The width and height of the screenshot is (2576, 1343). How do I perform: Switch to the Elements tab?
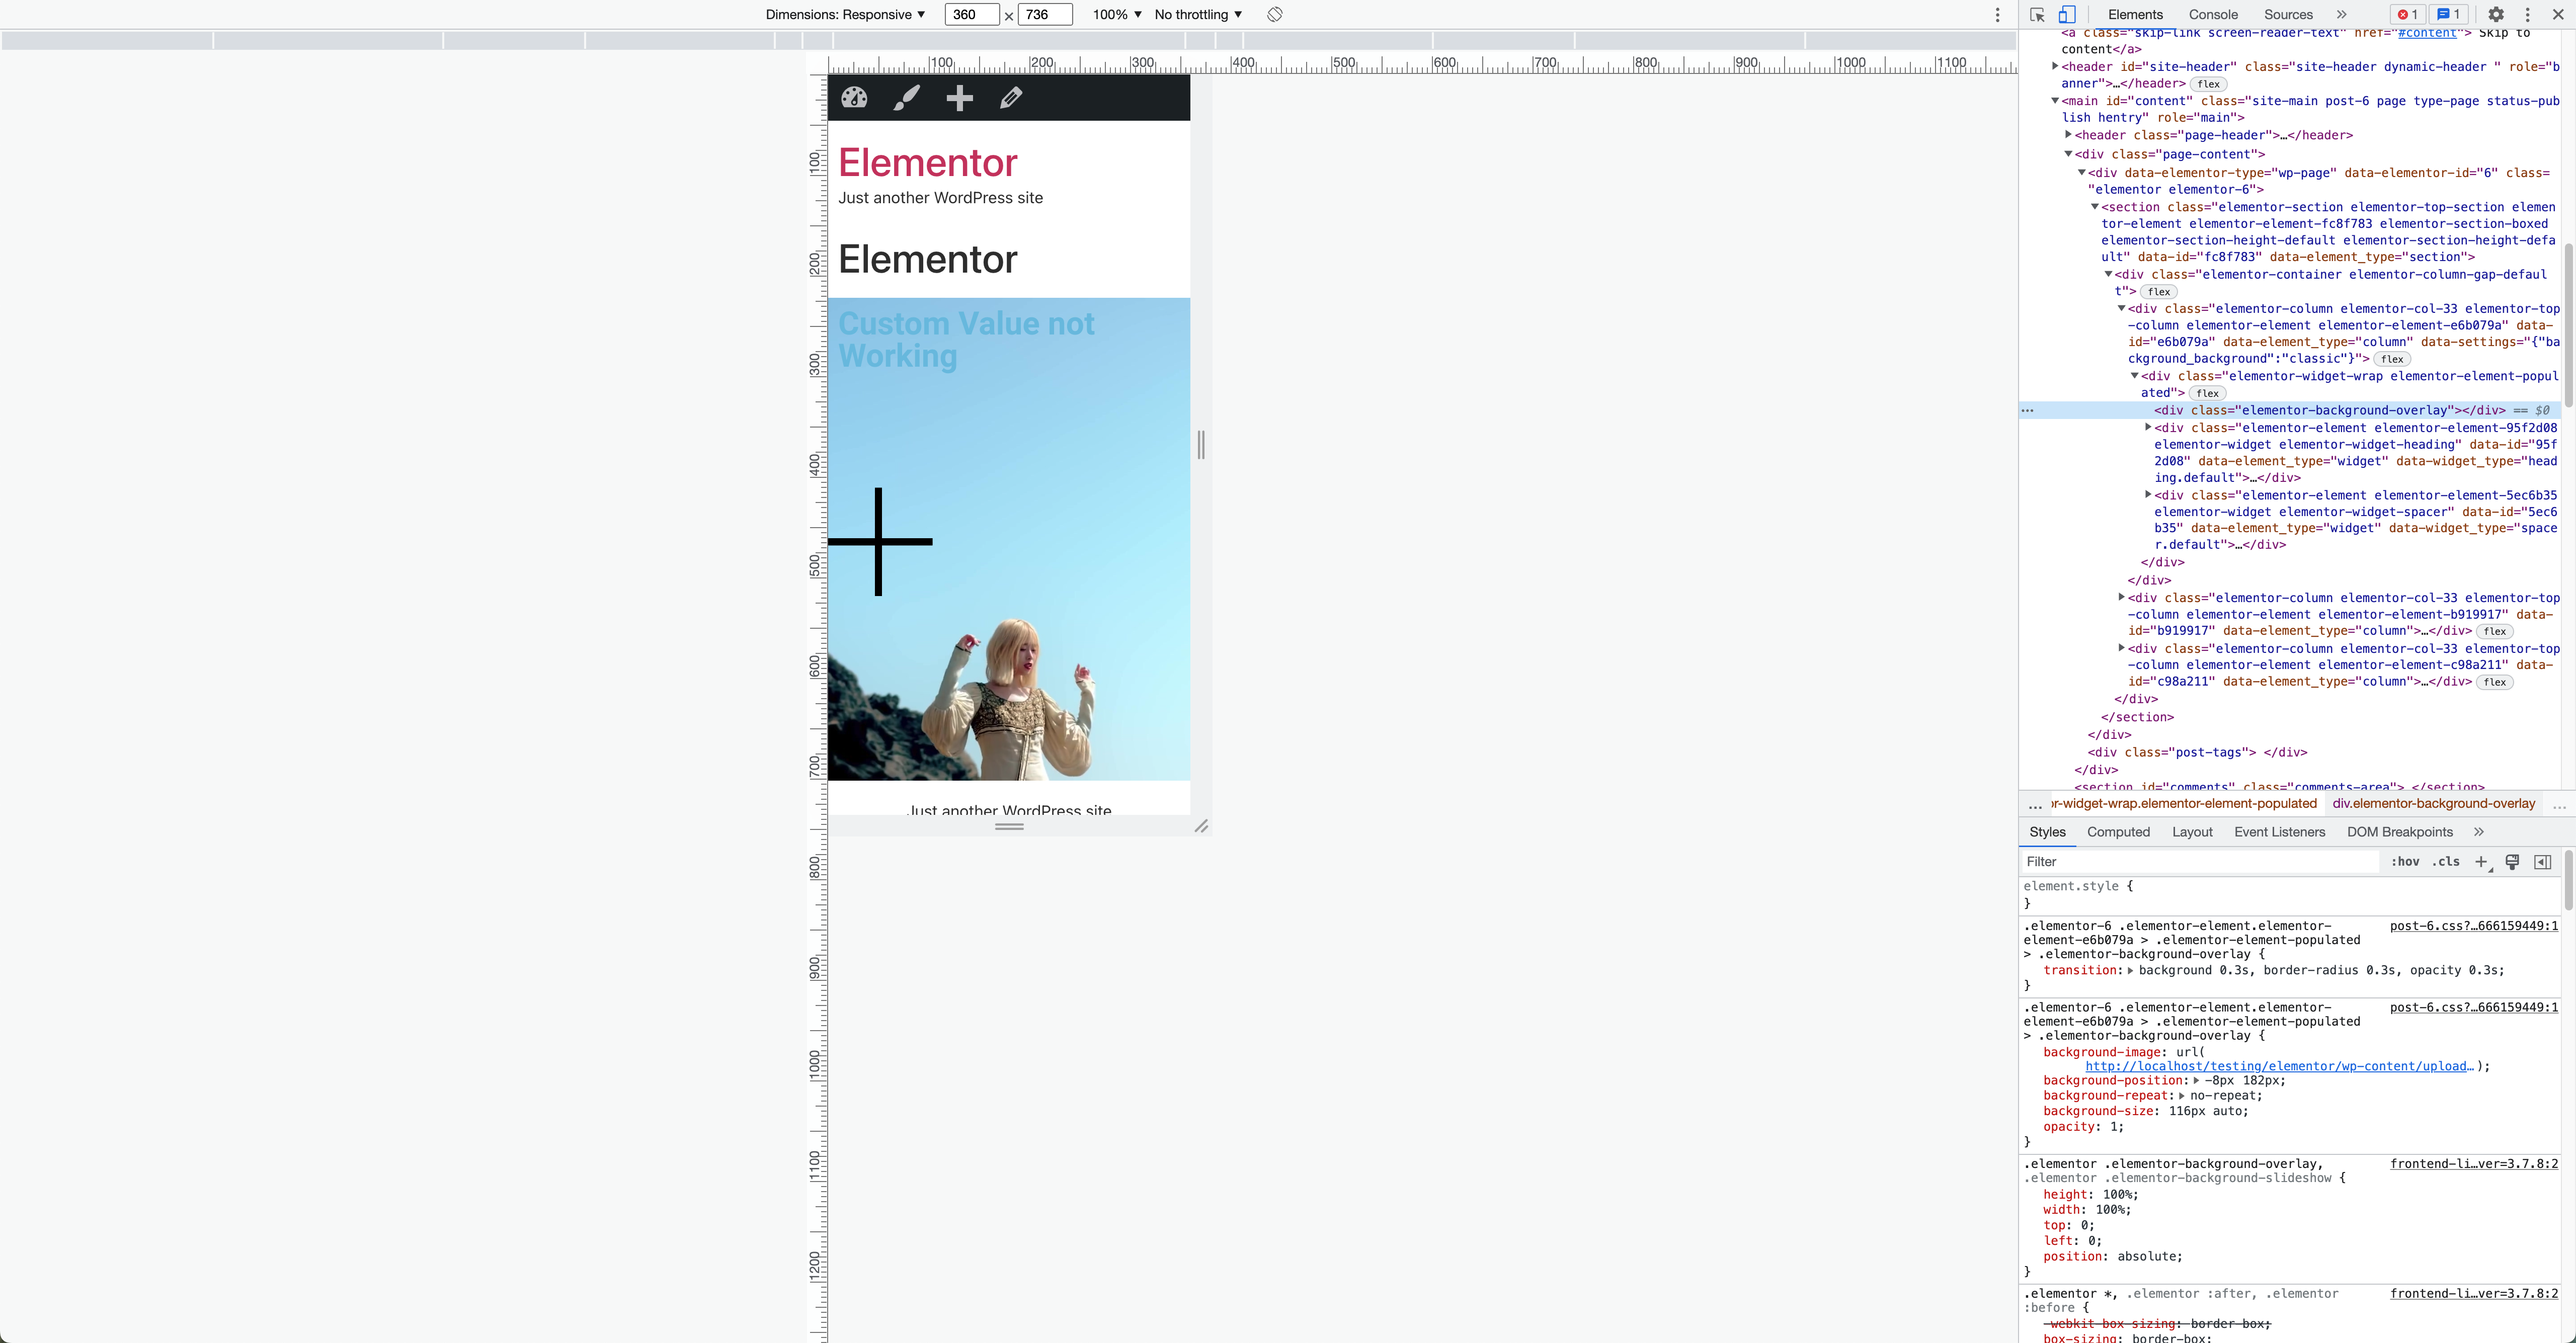coord(2135,14)
